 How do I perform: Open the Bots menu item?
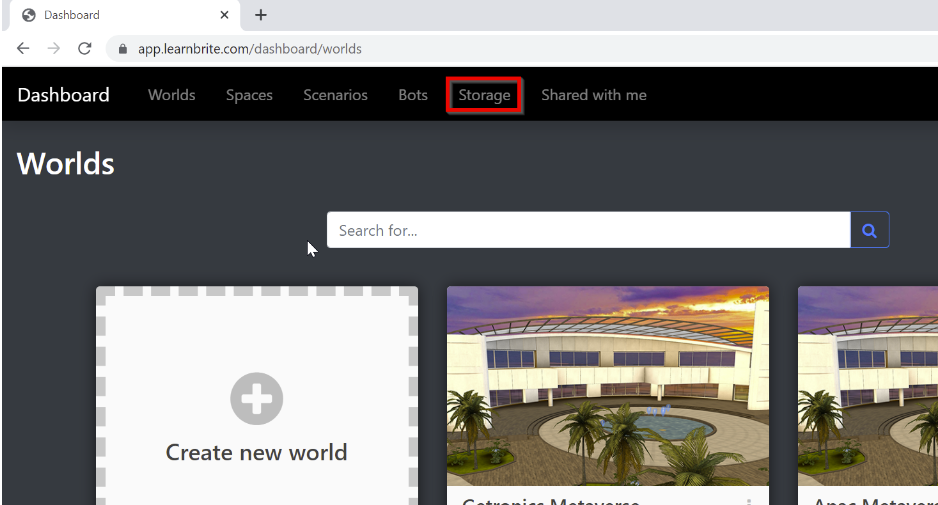(413, 95)
